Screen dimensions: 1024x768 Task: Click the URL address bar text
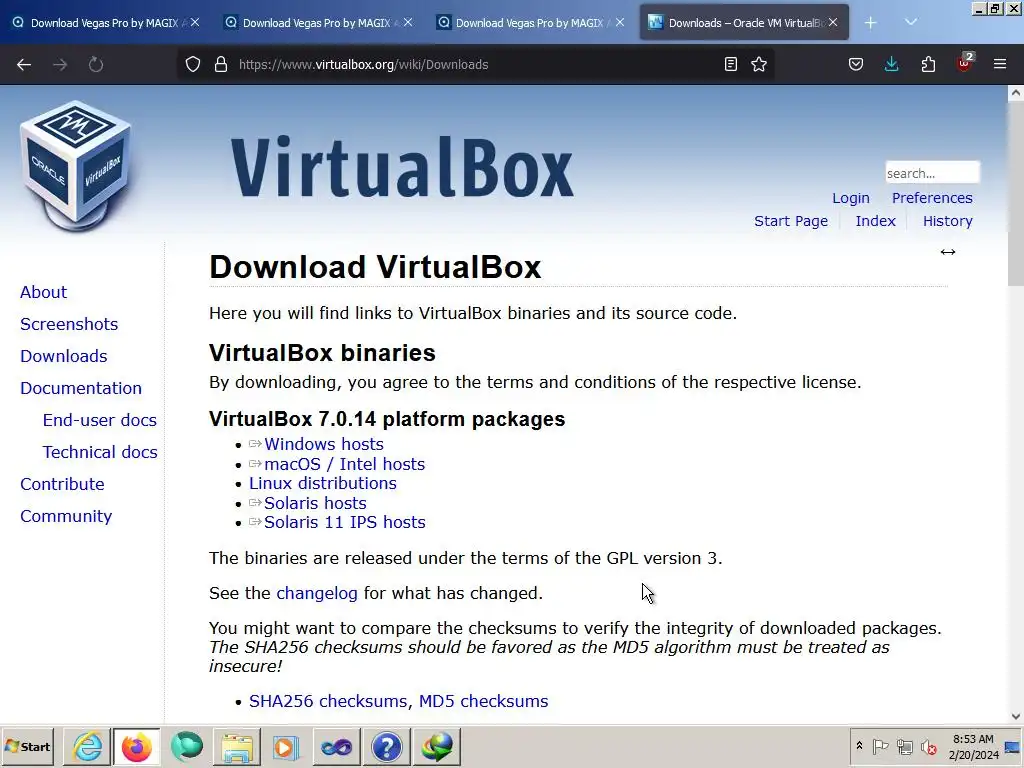(364, 64)
